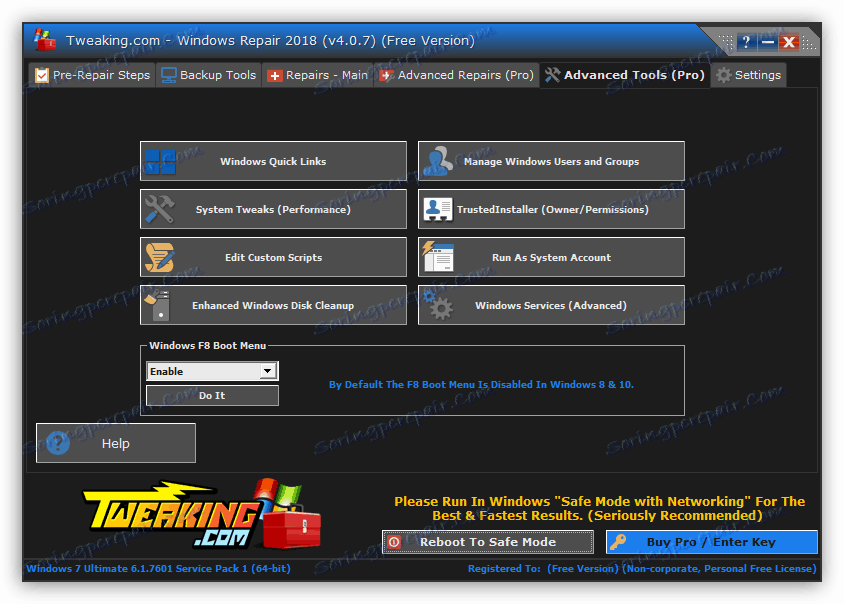This screenshot has width=844, height=604.
Task: Click the wrench and screwdriver System Tweaks icon
Action: 160,209
